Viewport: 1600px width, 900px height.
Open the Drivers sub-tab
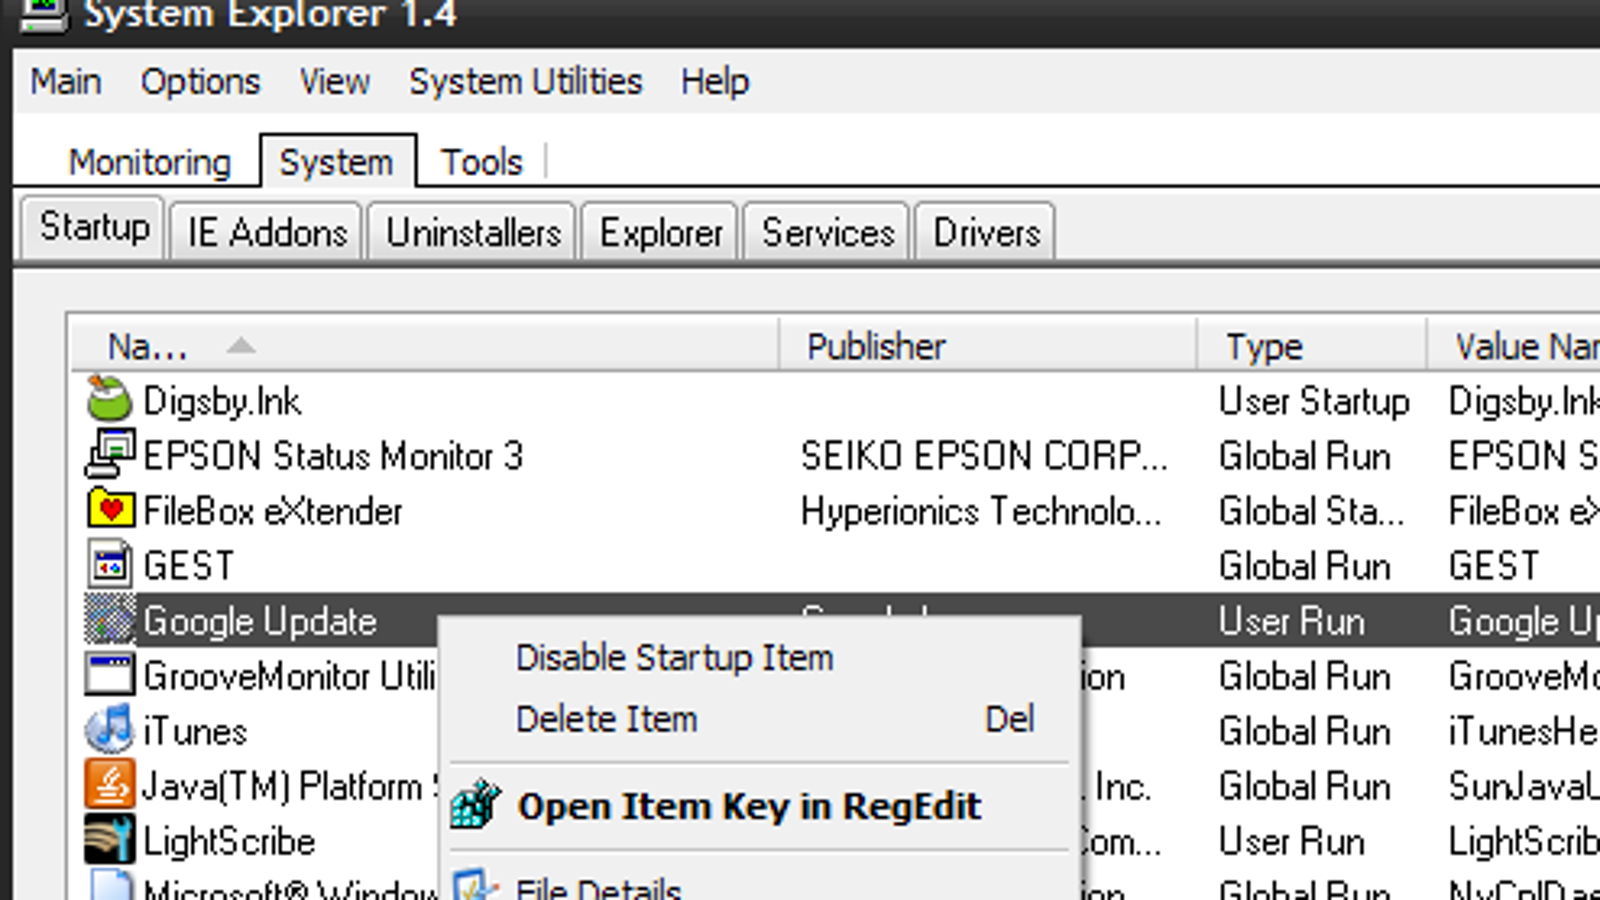point(986,232)
